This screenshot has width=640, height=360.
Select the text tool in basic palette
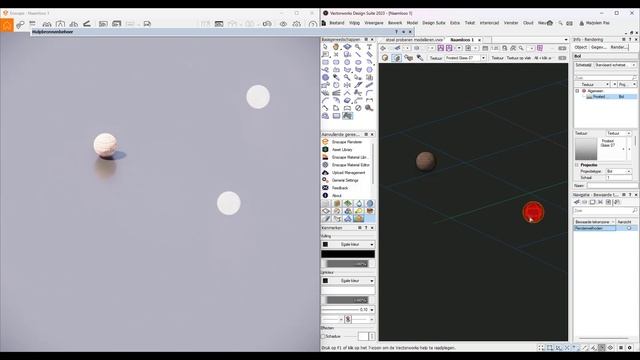tap(369, 47)
